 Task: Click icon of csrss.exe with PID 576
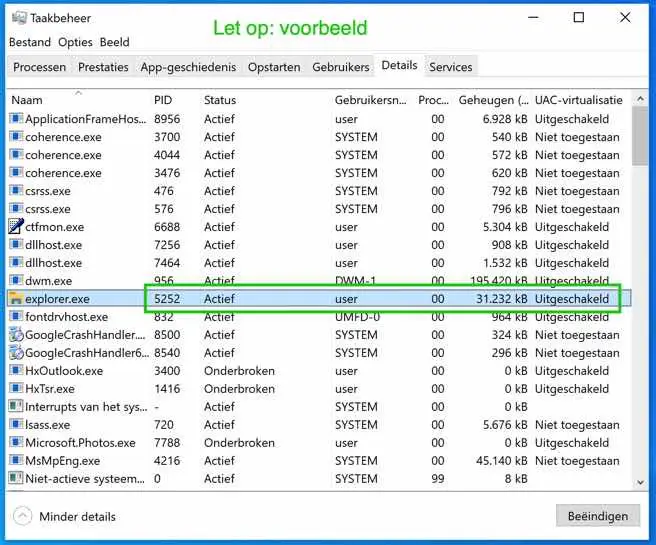pyautogui.click(x=16, y=208)
